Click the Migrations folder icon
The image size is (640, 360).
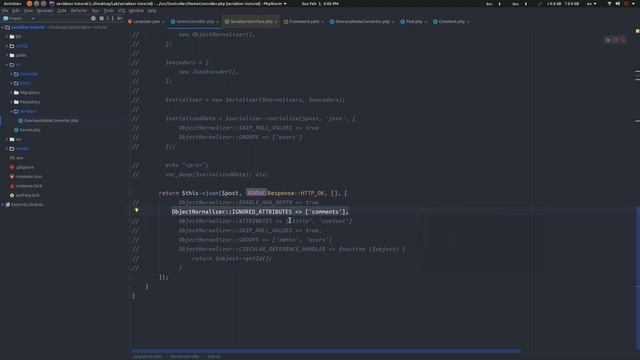click(16, 93)
